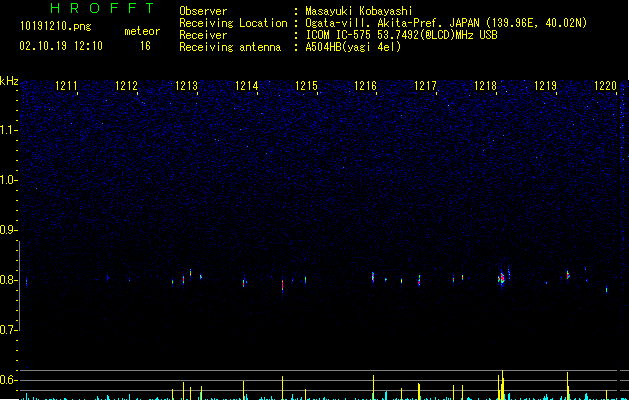This screenshot has width=629, height=400.
Task: Click the 1212 time marker
Action: pos(126,86)
